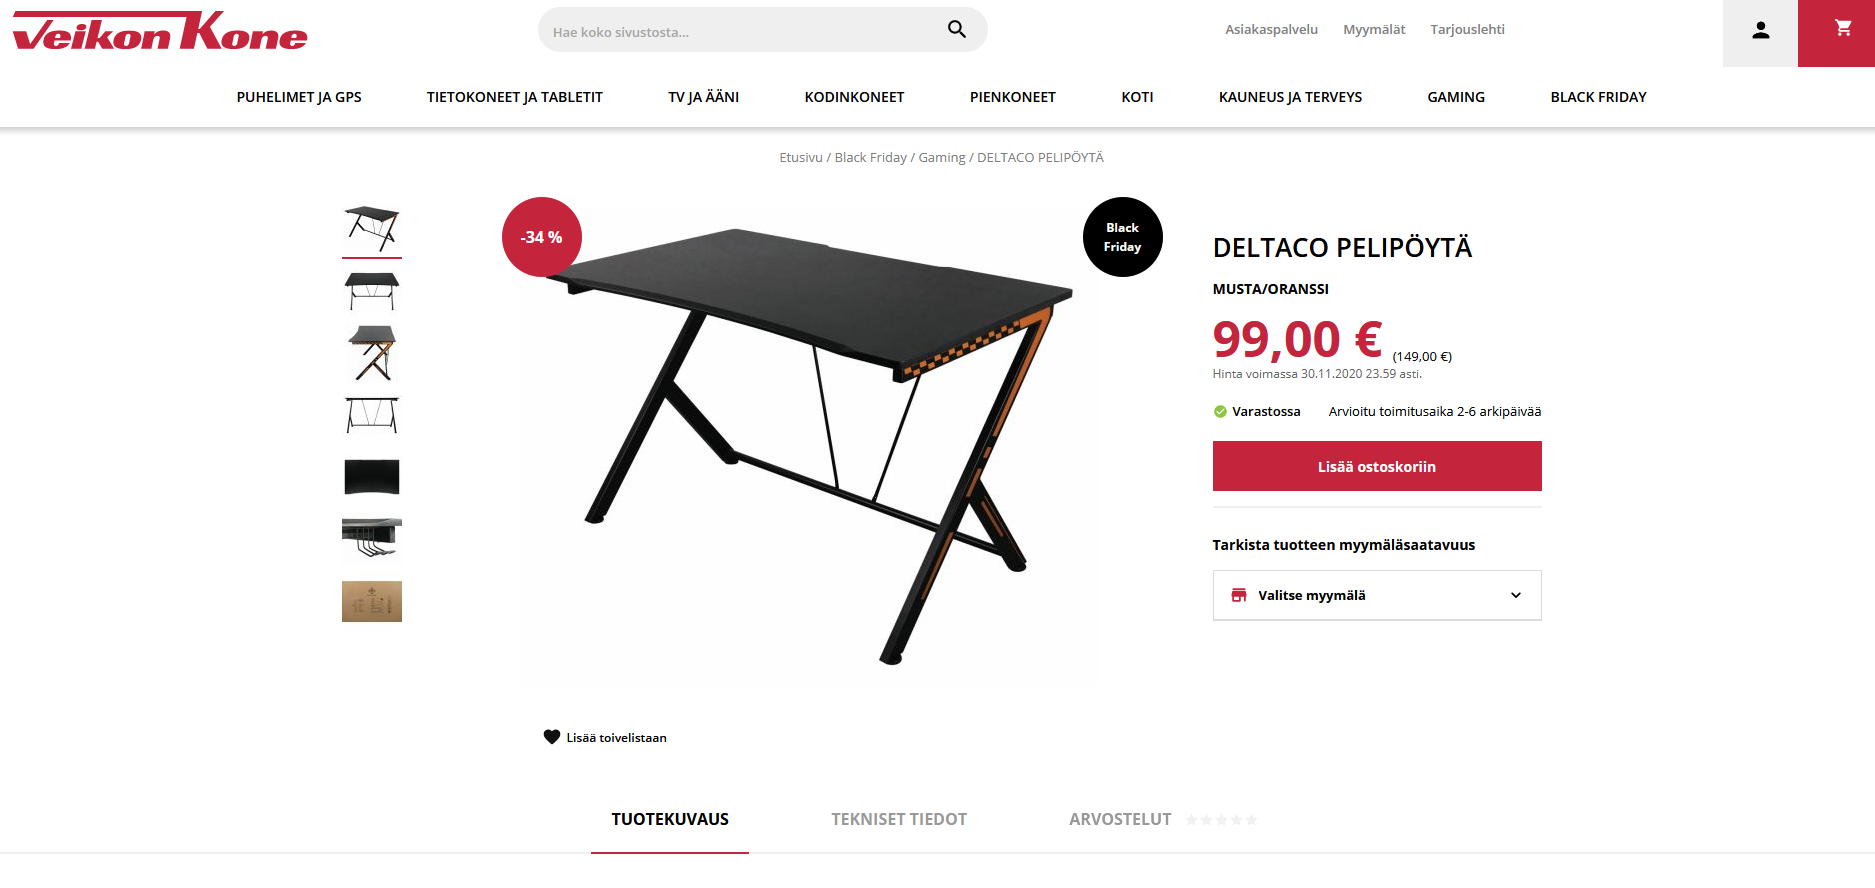
Task: Click the search magnifier icon
Action: [x=957, y=30]
